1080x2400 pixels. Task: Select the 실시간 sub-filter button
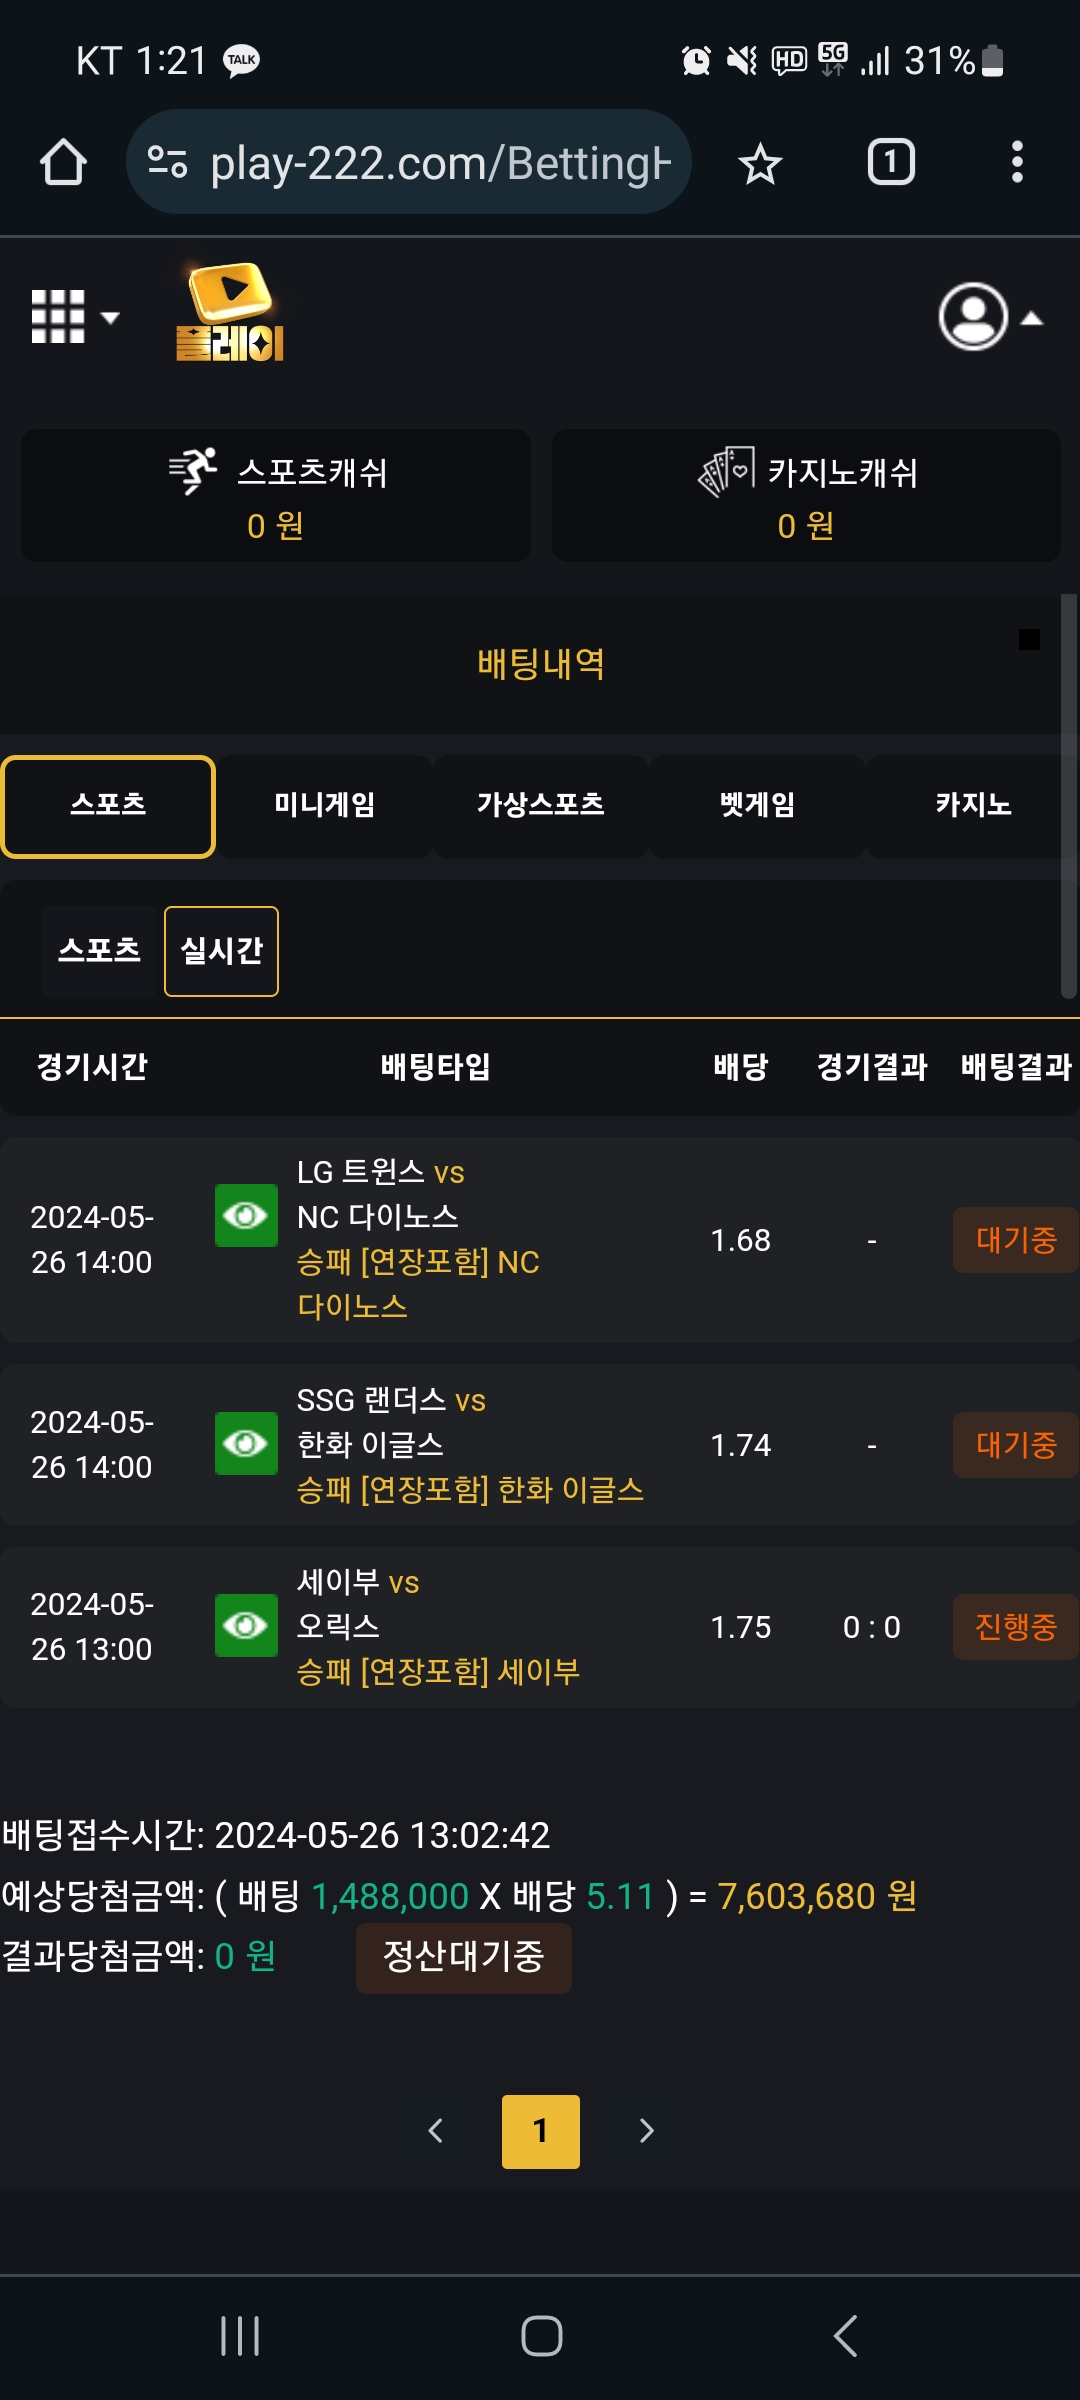pos(221,951)
